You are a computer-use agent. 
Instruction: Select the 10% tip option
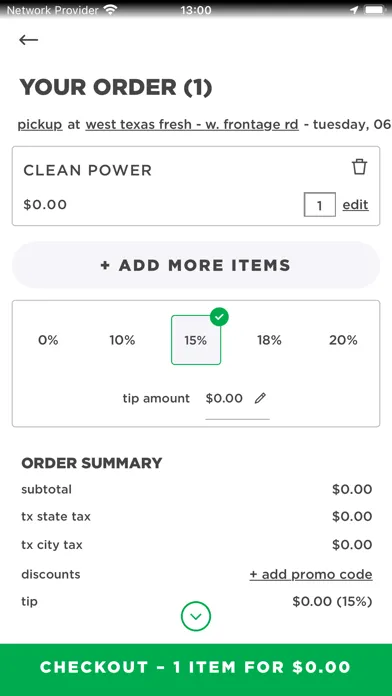click(122, 340)
